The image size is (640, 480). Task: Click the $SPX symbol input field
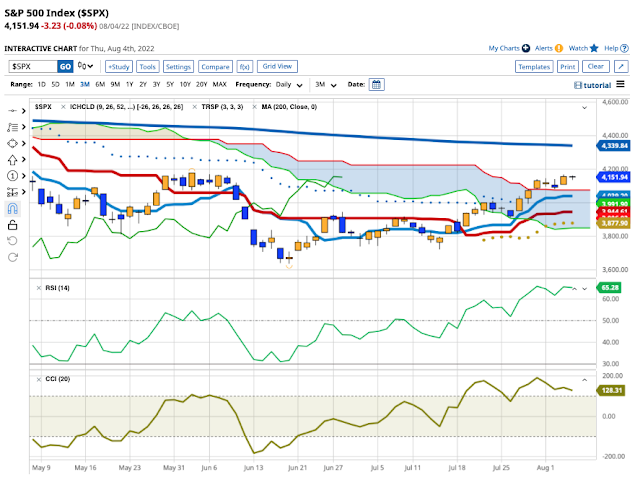click(x=33, y=67)
